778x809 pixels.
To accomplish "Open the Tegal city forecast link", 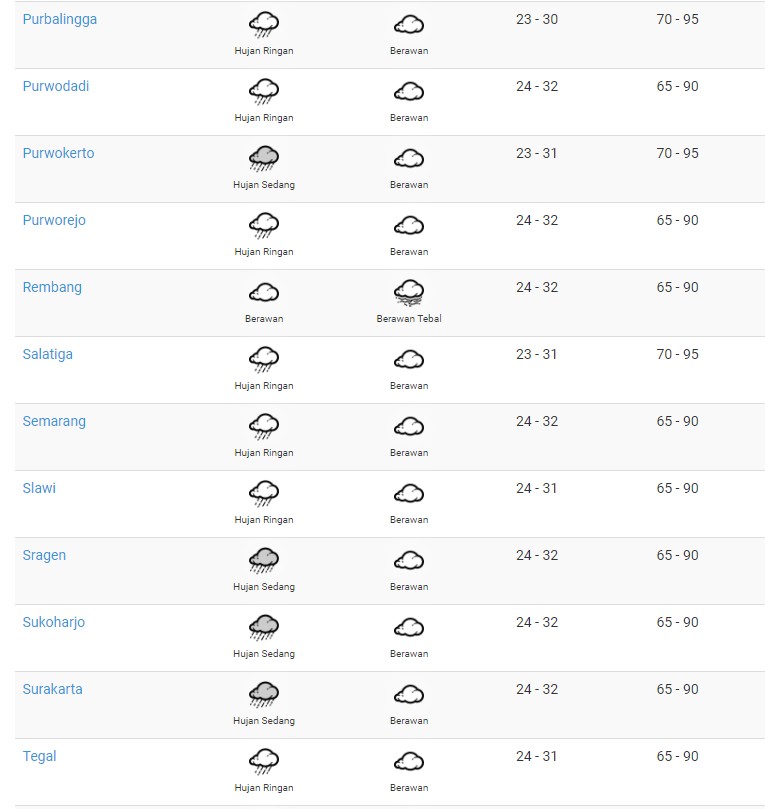I will click(39, 757).
